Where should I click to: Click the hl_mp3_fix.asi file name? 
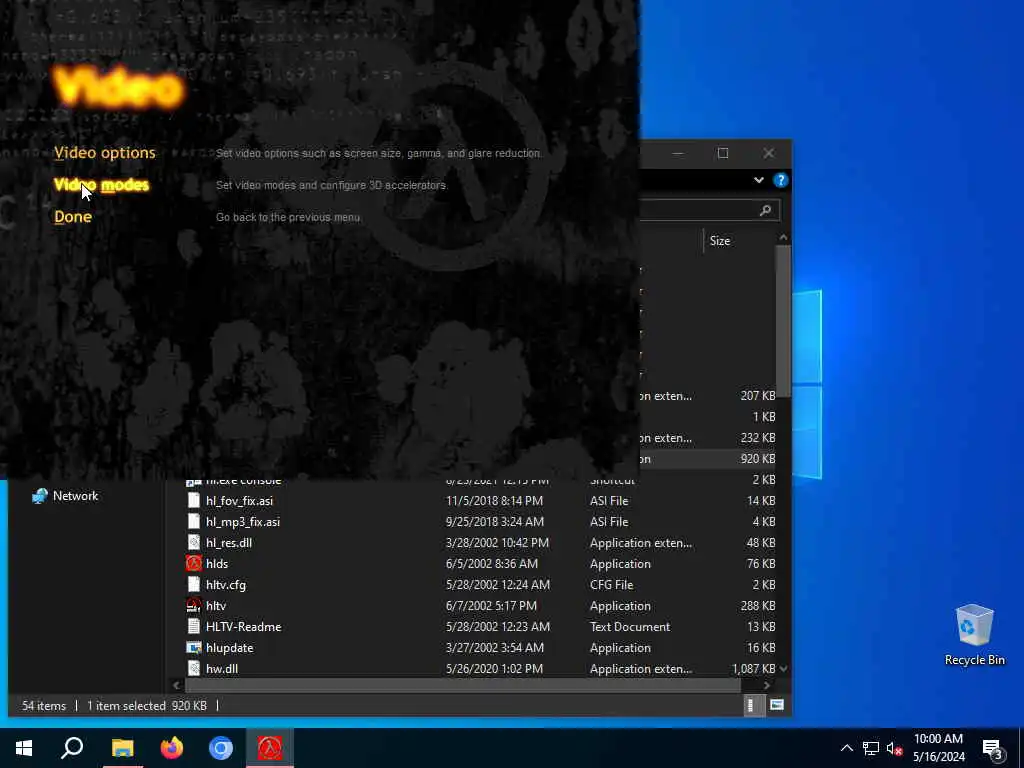click(x=243, y=522)
